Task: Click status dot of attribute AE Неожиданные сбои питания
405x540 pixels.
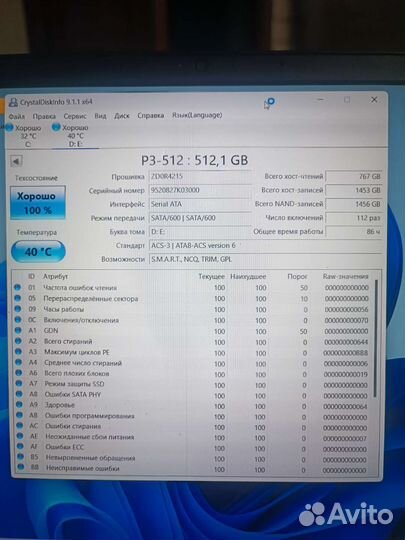Action: coord(20,436)
